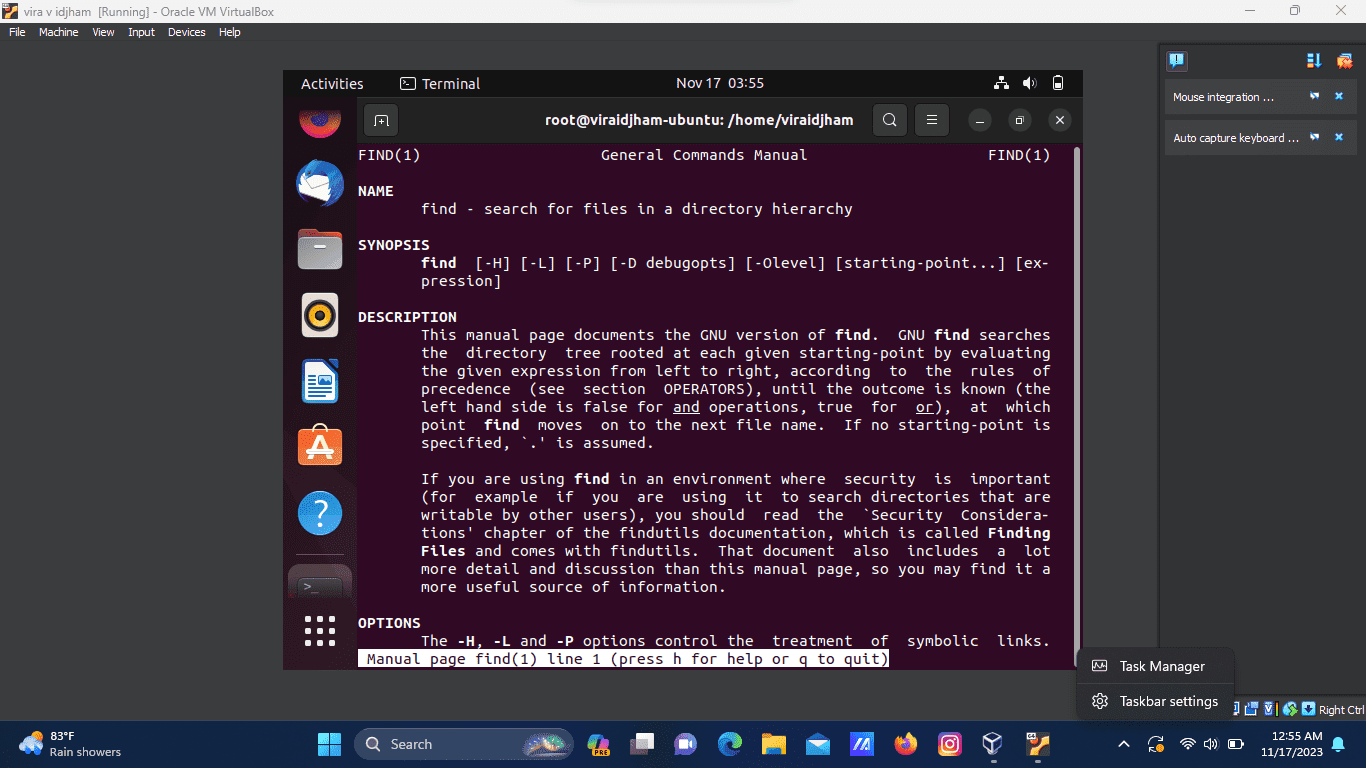
Task: Remove all VirtualBox notifications icon
Action: pyautogui.click(x=1344, y=61)
